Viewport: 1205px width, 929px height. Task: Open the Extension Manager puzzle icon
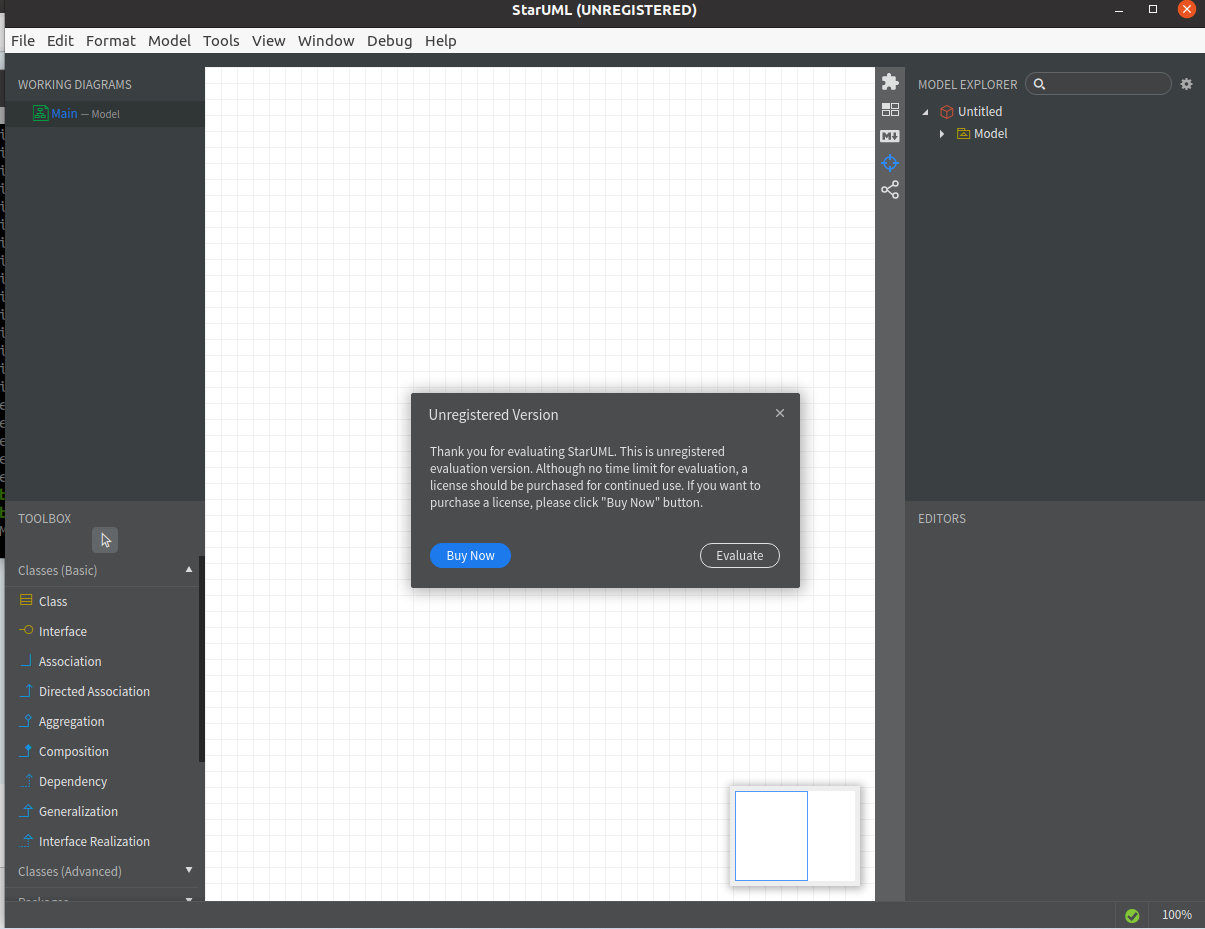890,82
